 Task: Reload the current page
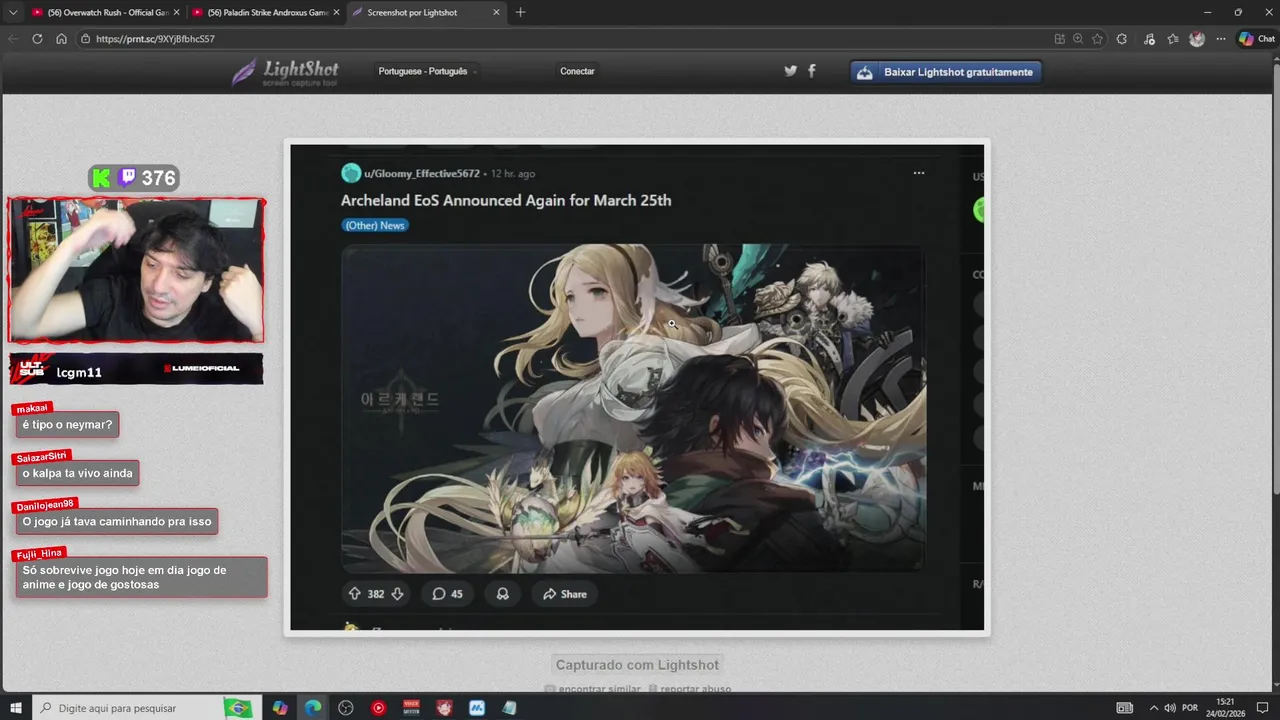(x=38, y=39)
